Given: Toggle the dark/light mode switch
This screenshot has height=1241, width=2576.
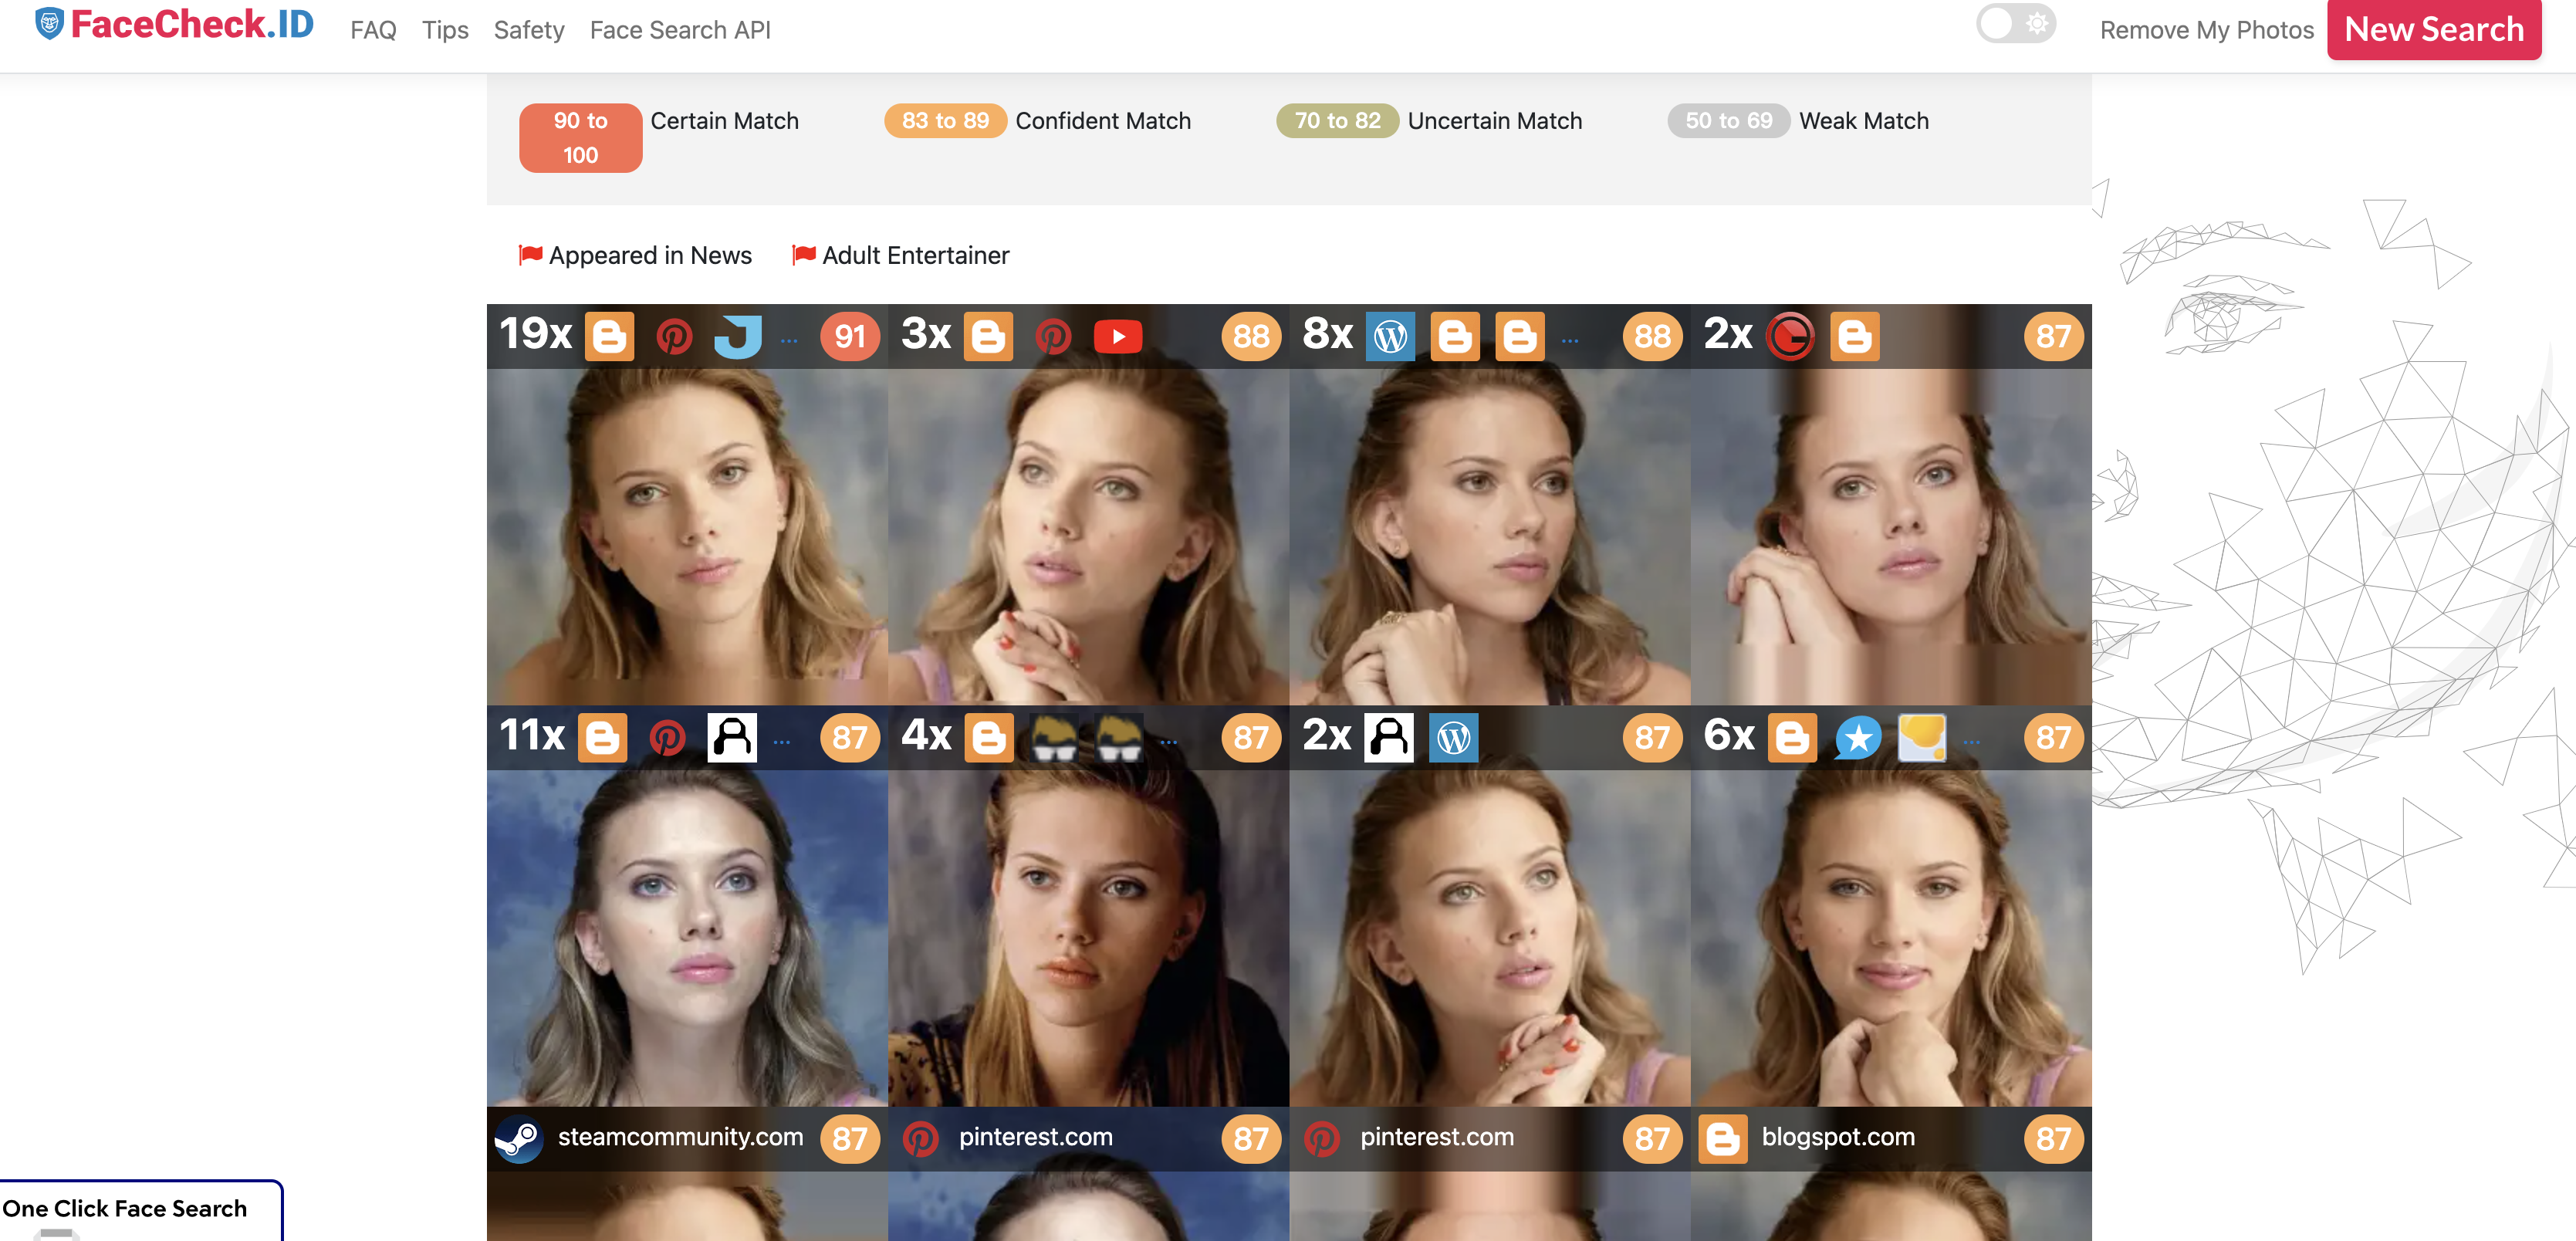Looking at the screenshot, I should pyautogui.click(x=2015, y=24).
